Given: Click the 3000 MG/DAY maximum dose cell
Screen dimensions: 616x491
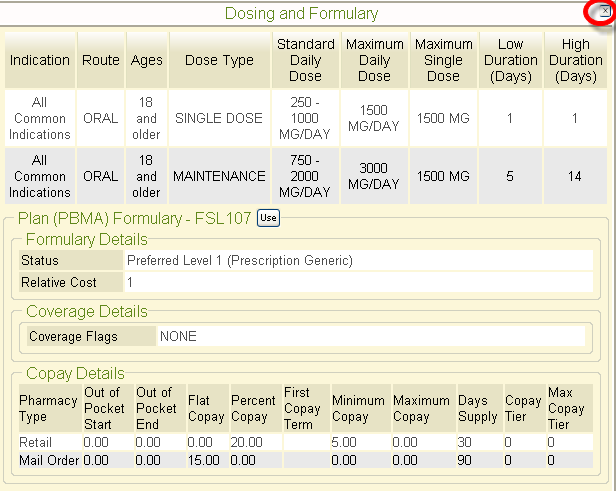Looking at the screenshot, I should click(374, 176).
